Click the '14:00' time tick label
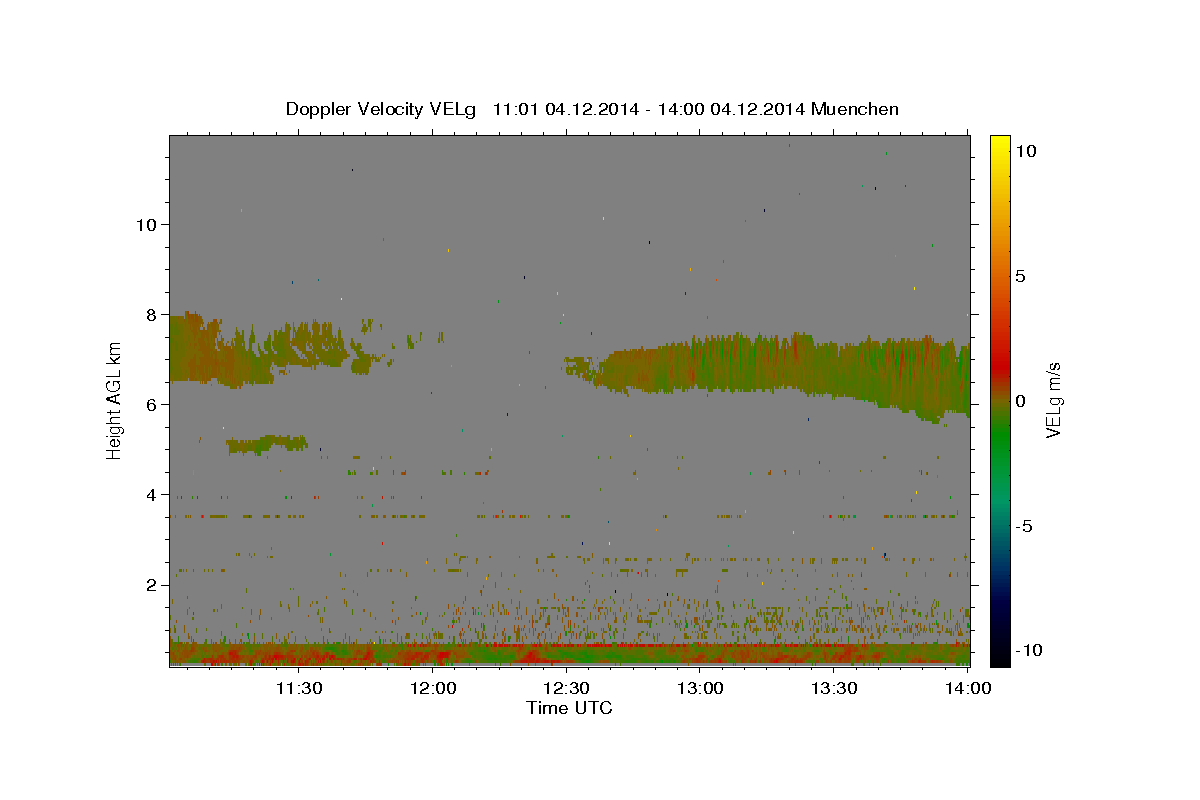This screenshot has width=1200, height=800. point(968,688)
